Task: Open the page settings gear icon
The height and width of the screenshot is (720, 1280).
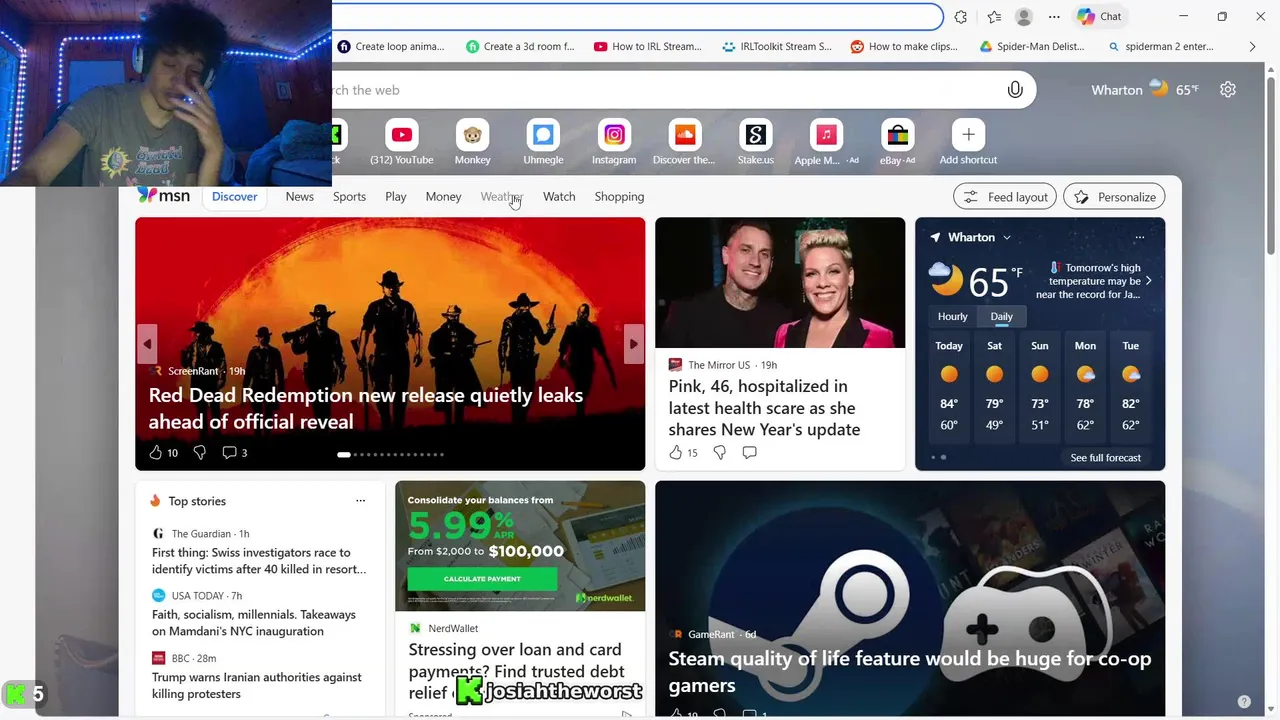Action: (x=1228, y=90)
